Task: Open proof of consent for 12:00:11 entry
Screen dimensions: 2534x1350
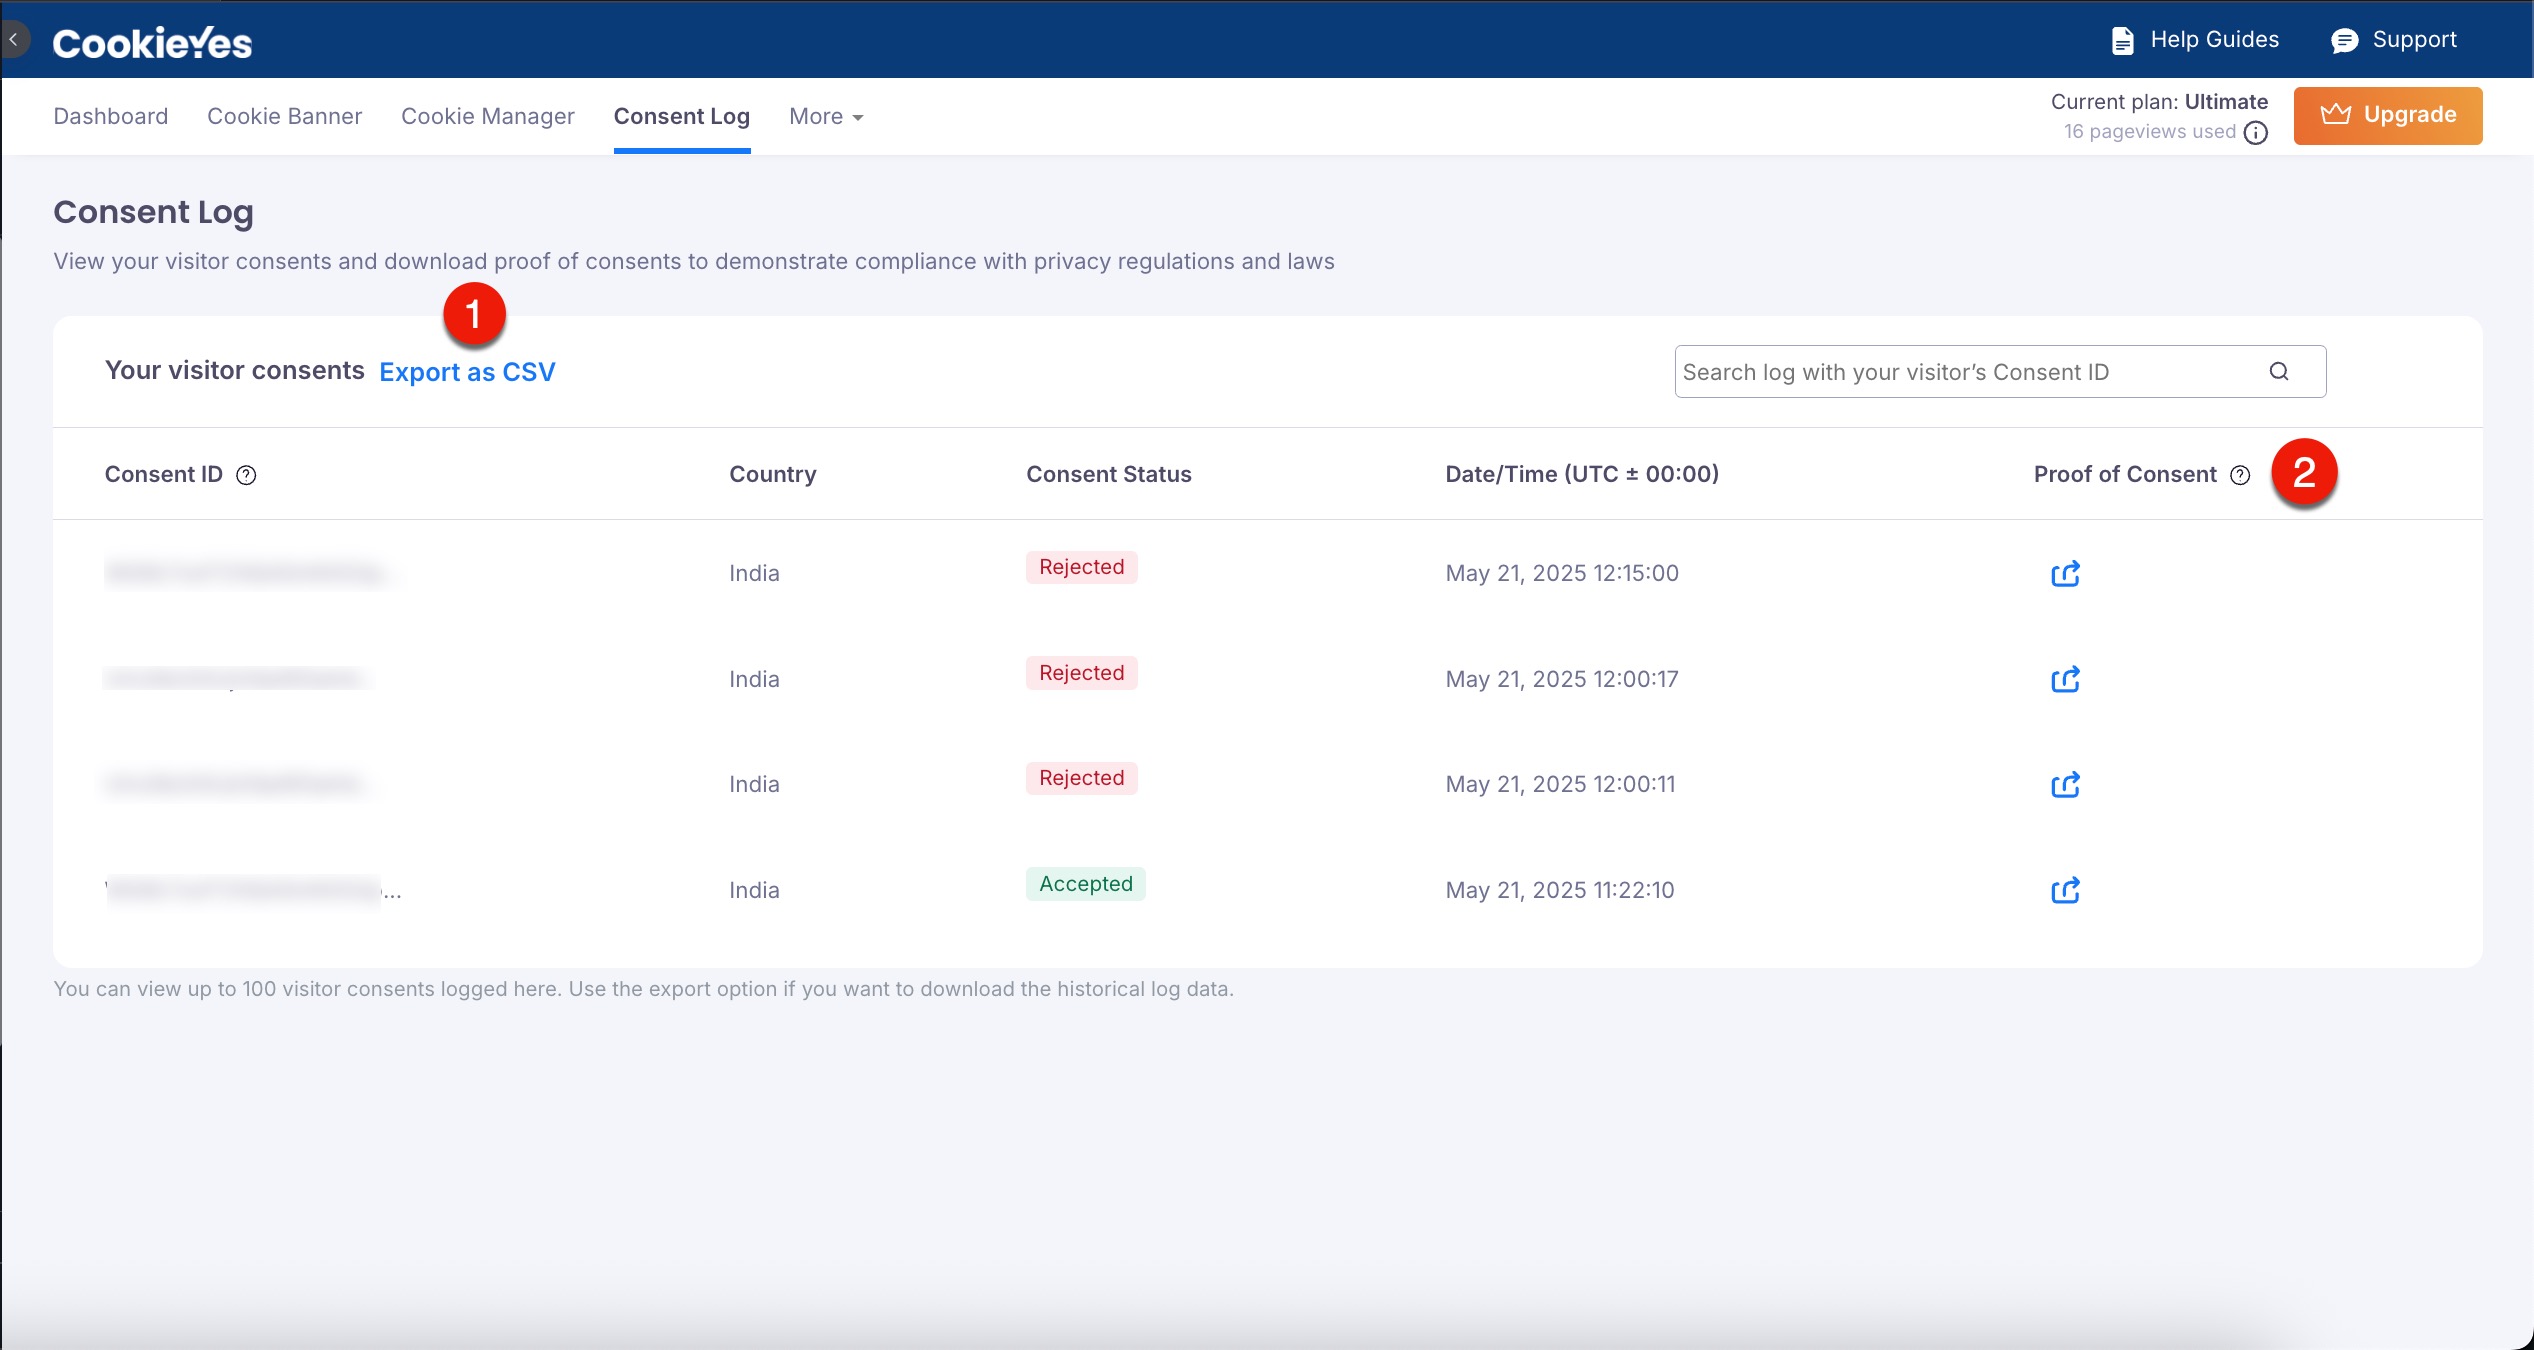Action: tap(2065, 785)
